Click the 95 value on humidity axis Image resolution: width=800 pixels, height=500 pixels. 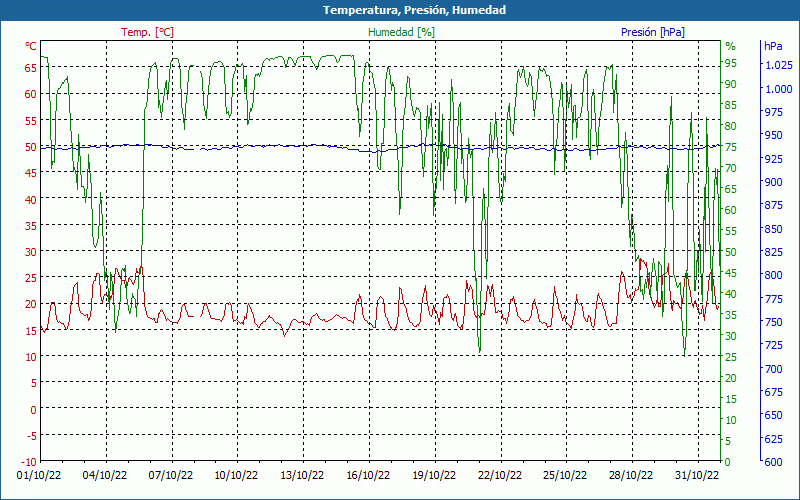tap(731, 63)
